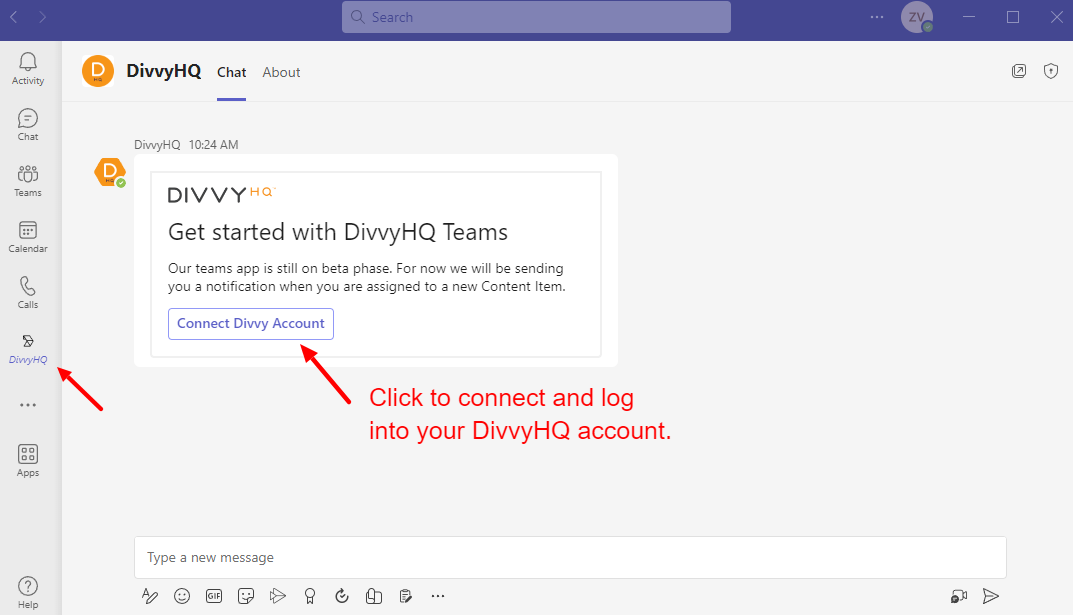The image size is (1073, 615).
Task: Click the overlapping cards icon in compose toolbar
Action: point(374,597)
